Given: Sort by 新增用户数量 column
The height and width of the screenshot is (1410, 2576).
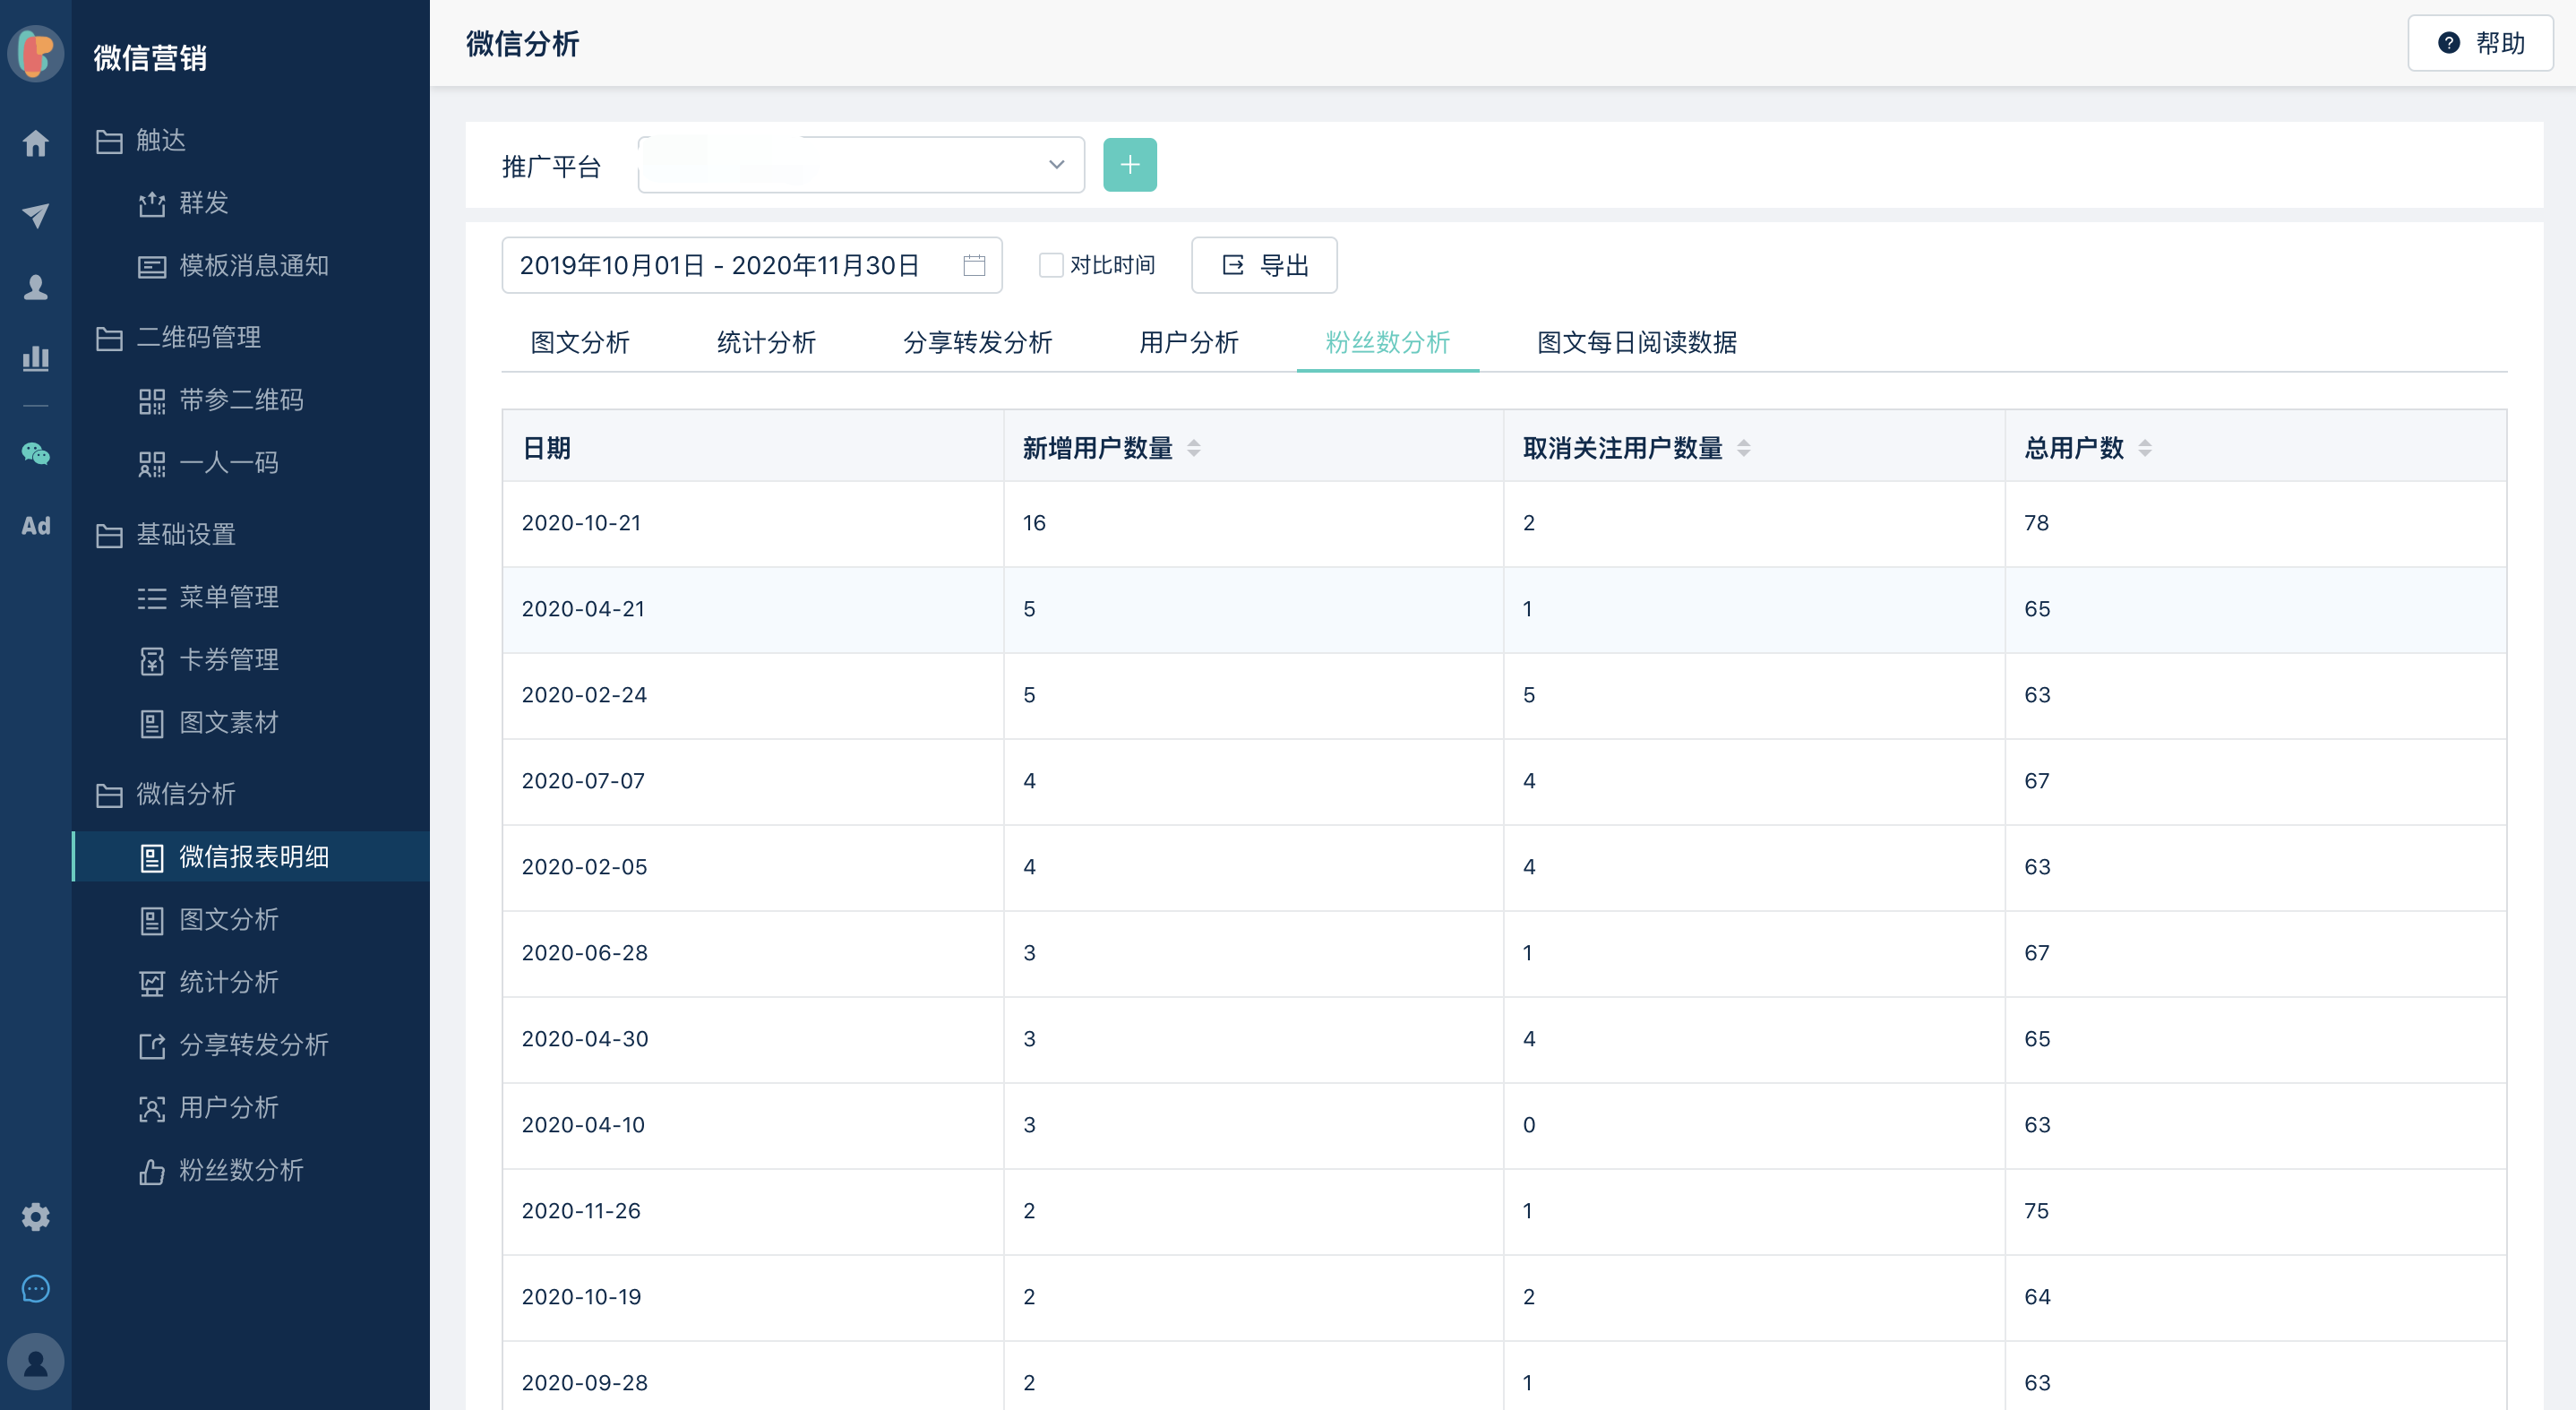Looking at the screenshot, I should pyautogui.click(x=1193, y=448).
